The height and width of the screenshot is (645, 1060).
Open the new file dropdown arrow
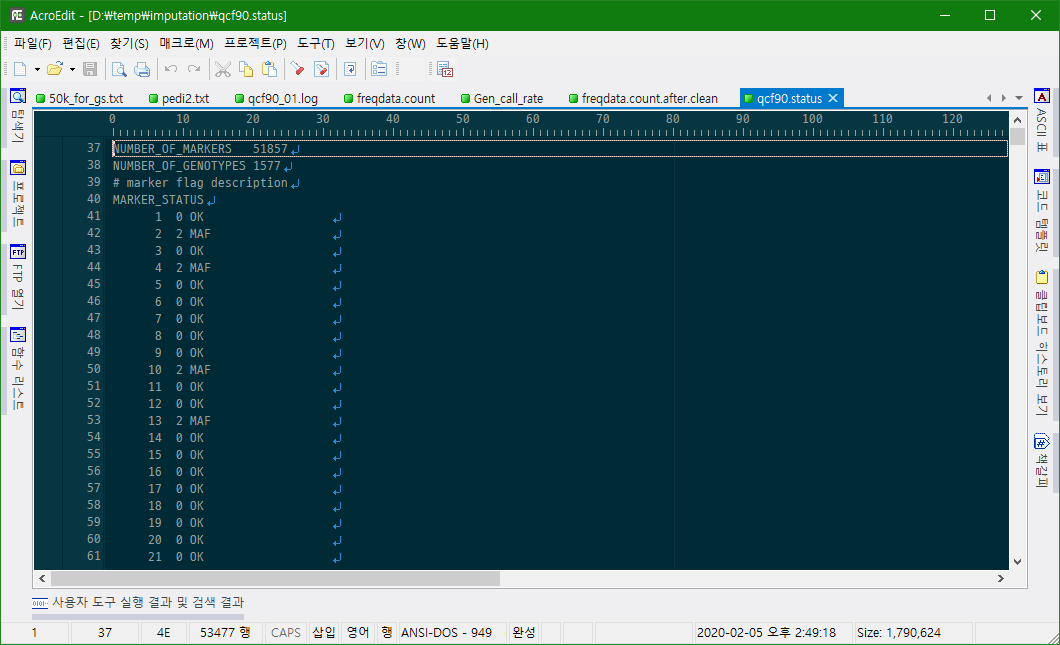point(37,69)
